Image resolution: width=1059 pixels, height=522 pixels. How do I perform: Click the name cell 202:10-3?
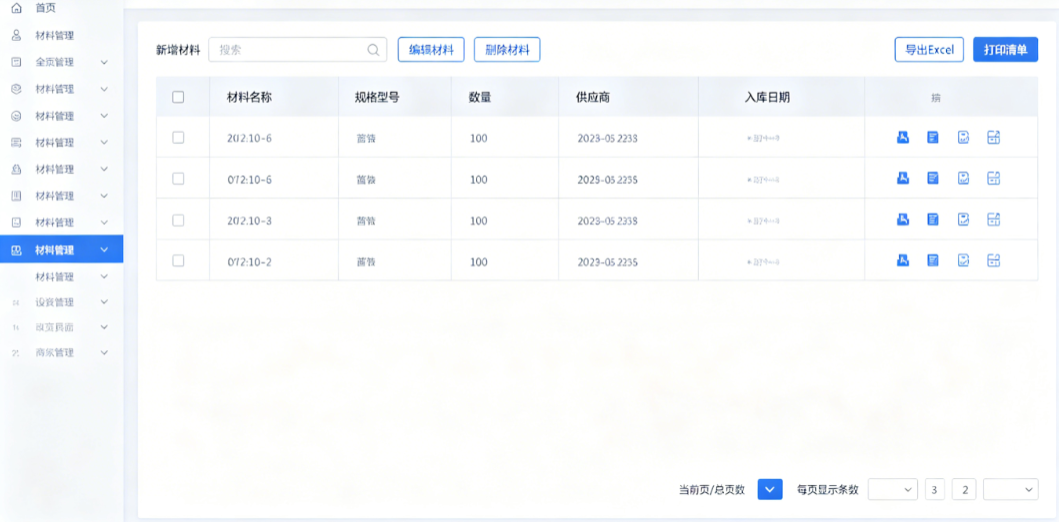[x=250, y=221]
